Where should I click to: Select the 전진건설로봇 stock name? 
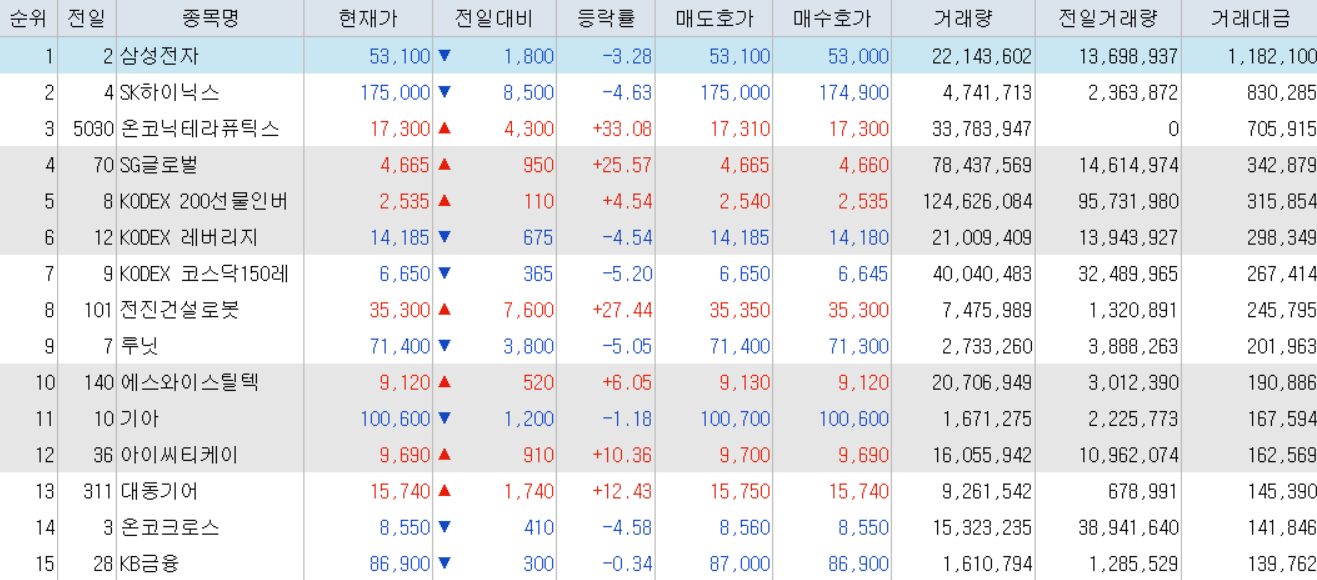tap(179, 310)
